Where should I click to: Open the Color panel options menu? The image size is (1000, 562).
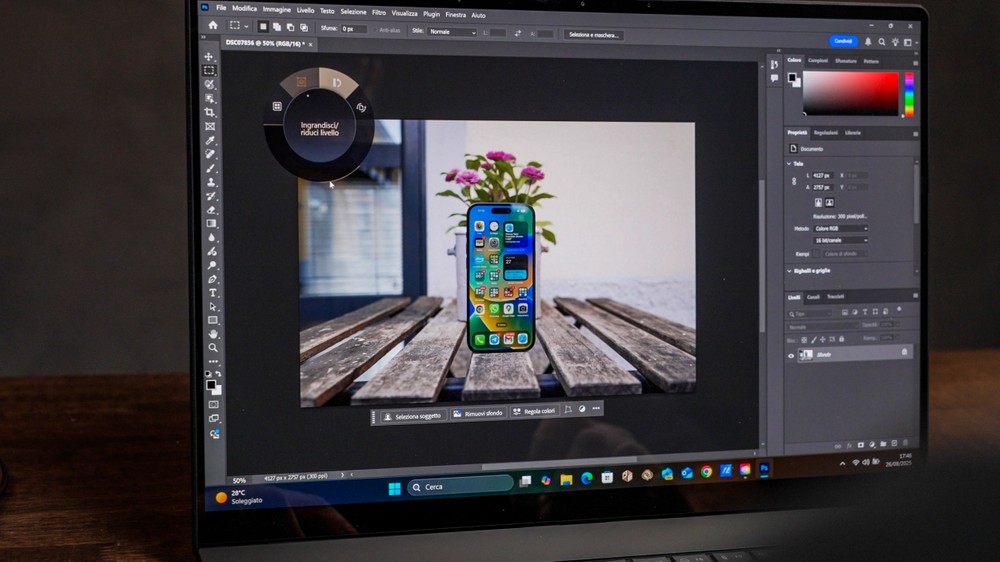[915, 63]
